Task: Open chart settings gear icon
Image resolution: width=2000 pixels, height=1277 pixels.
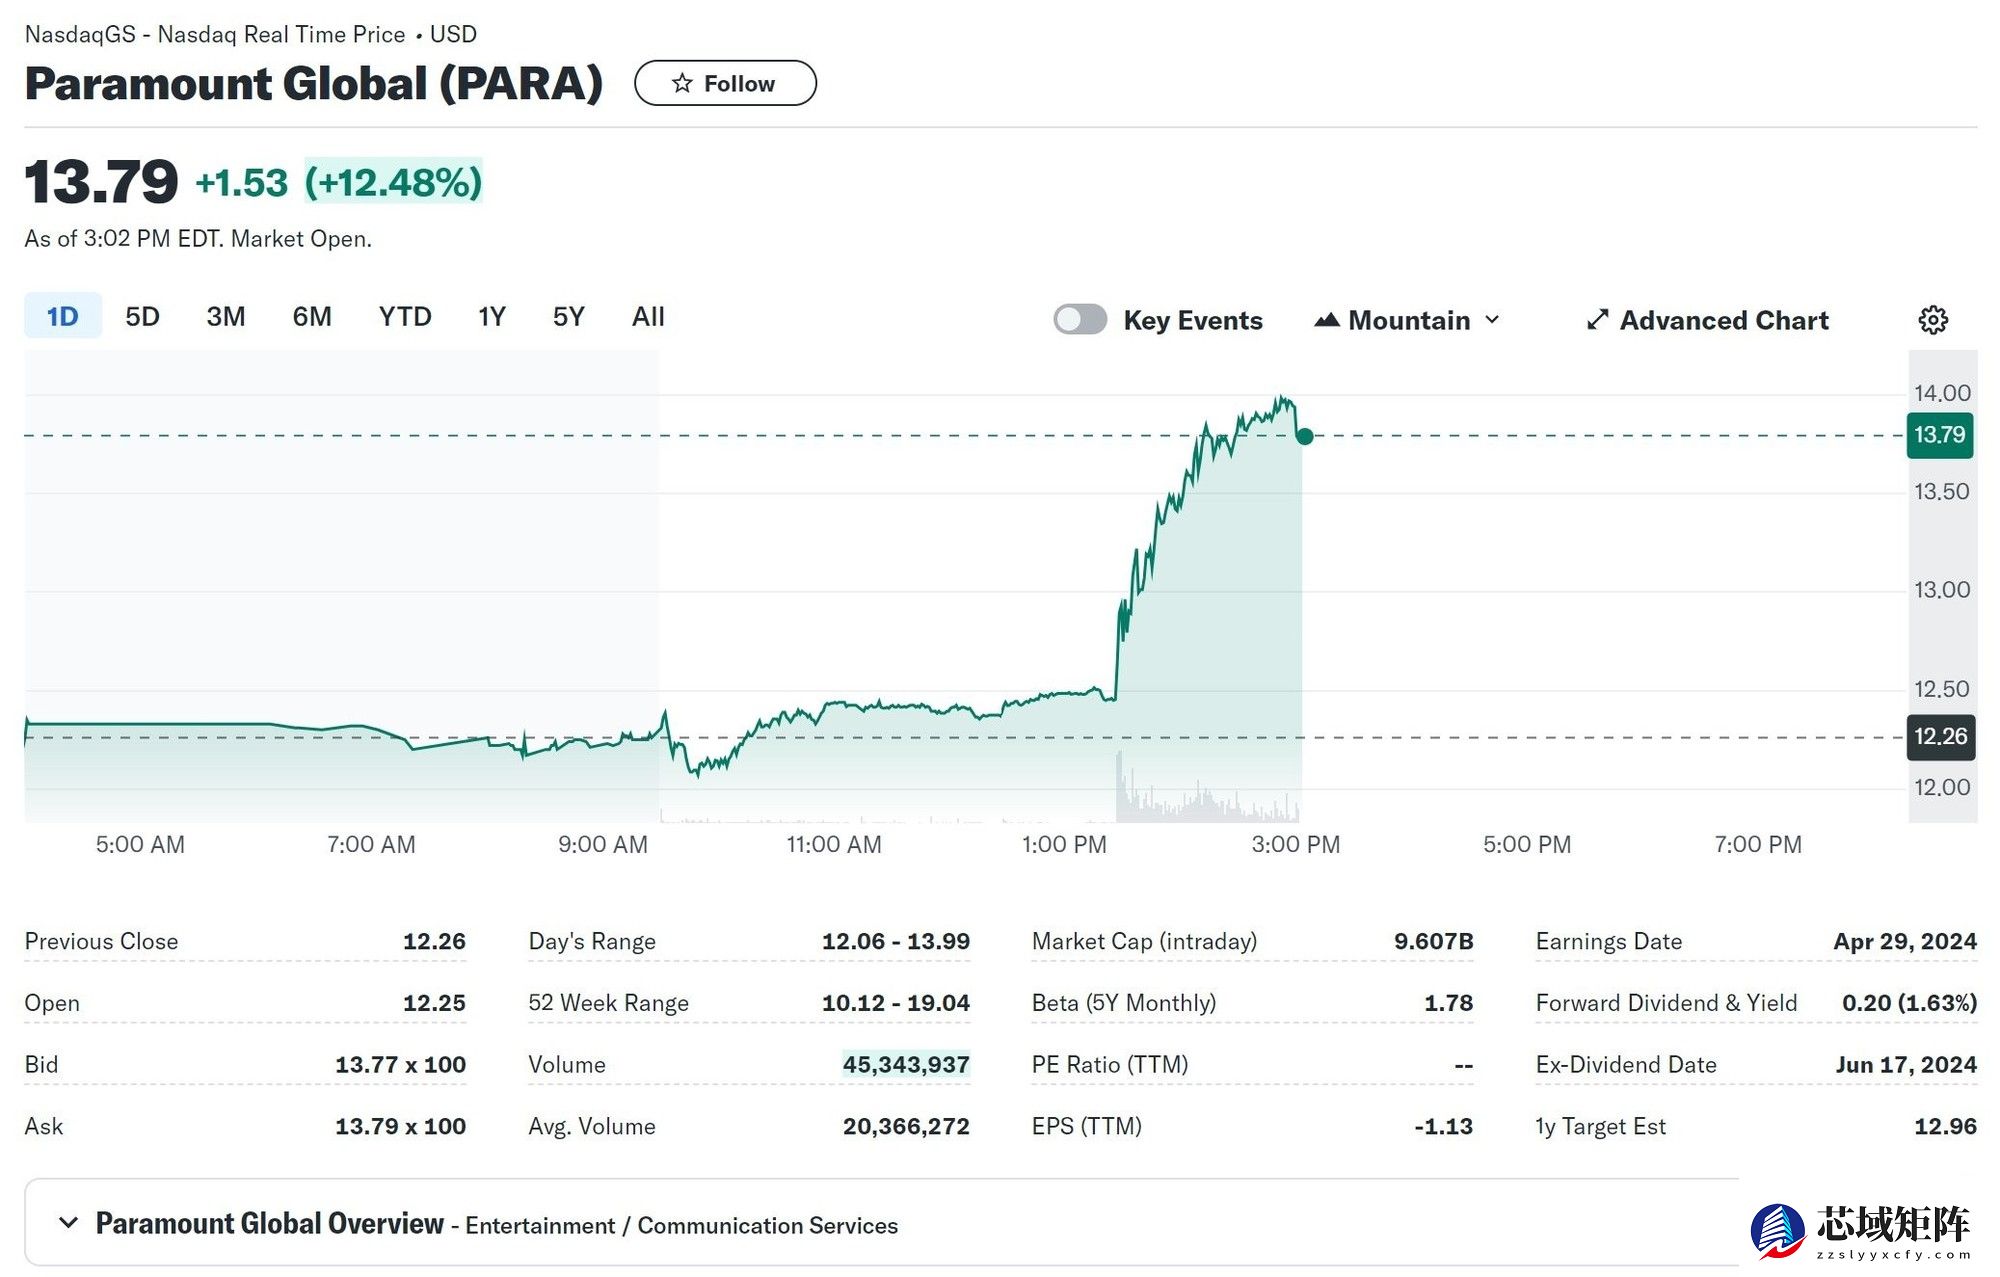Action: click(x=1932, y=320)
